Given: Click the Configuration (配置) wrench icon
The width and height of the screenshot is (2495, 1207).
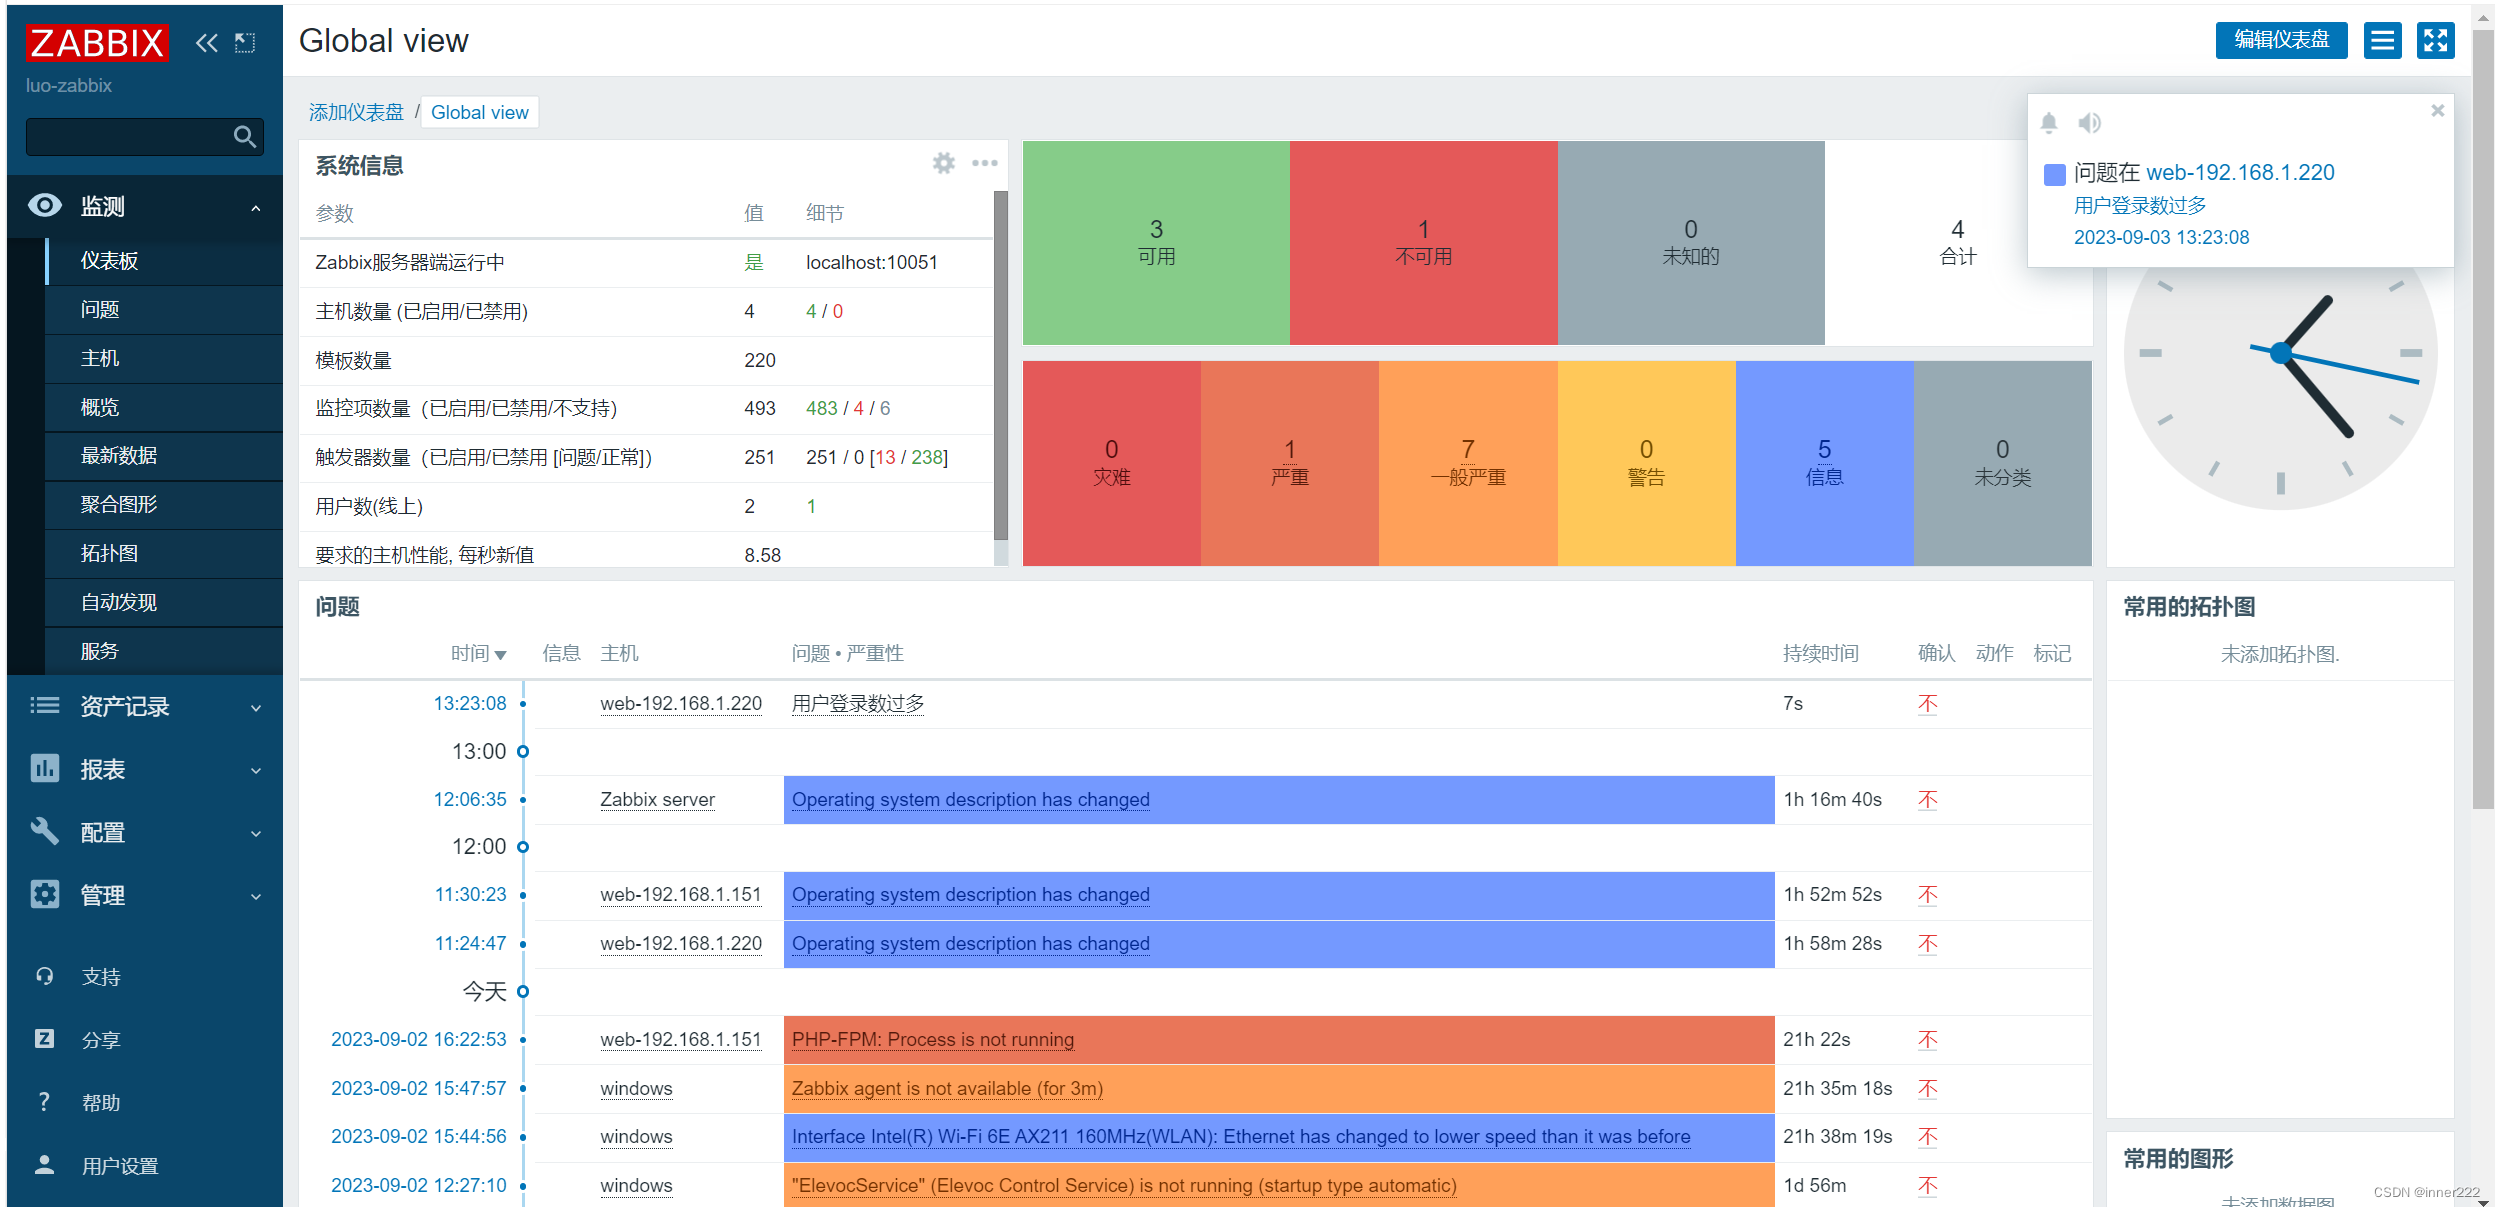Looking at the screenshot, I should pyautogui.click(x=45, y=831).
